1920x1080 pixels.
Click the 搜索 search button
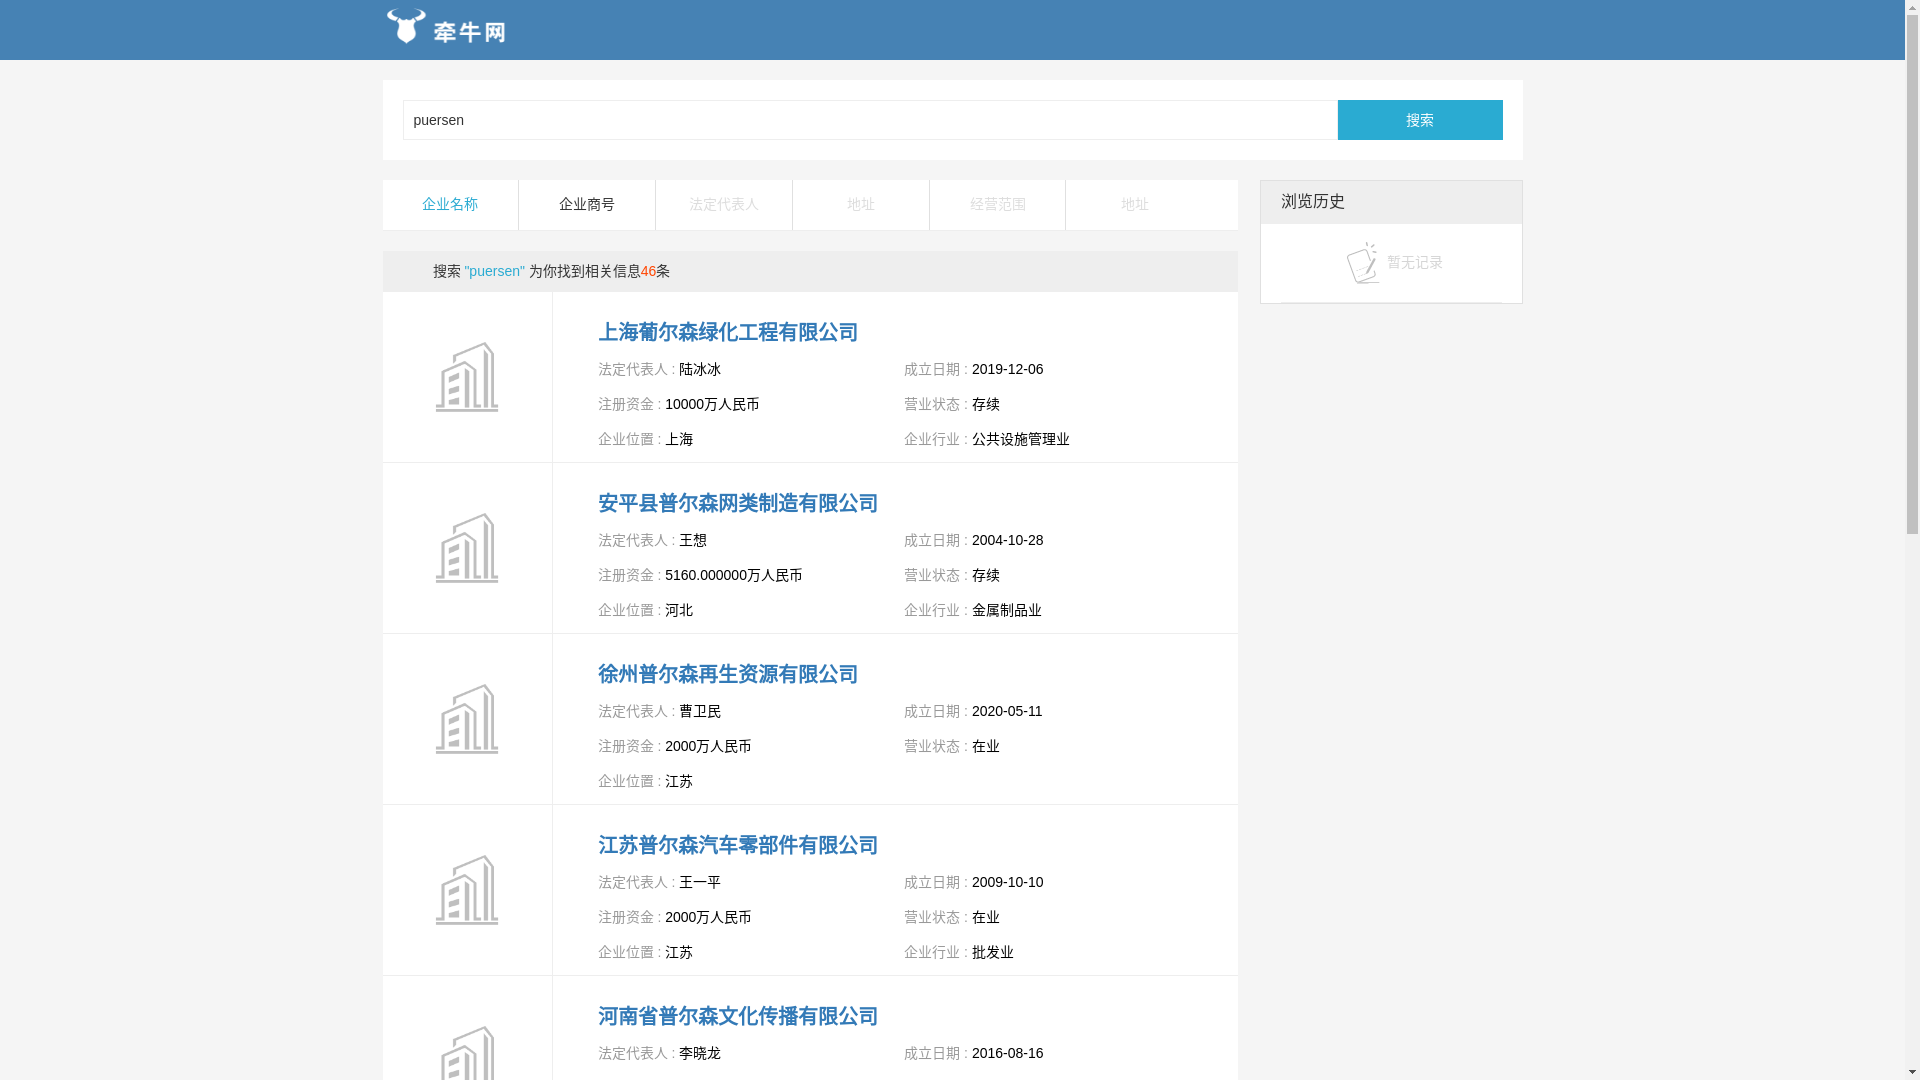(x=1420, y=120)
